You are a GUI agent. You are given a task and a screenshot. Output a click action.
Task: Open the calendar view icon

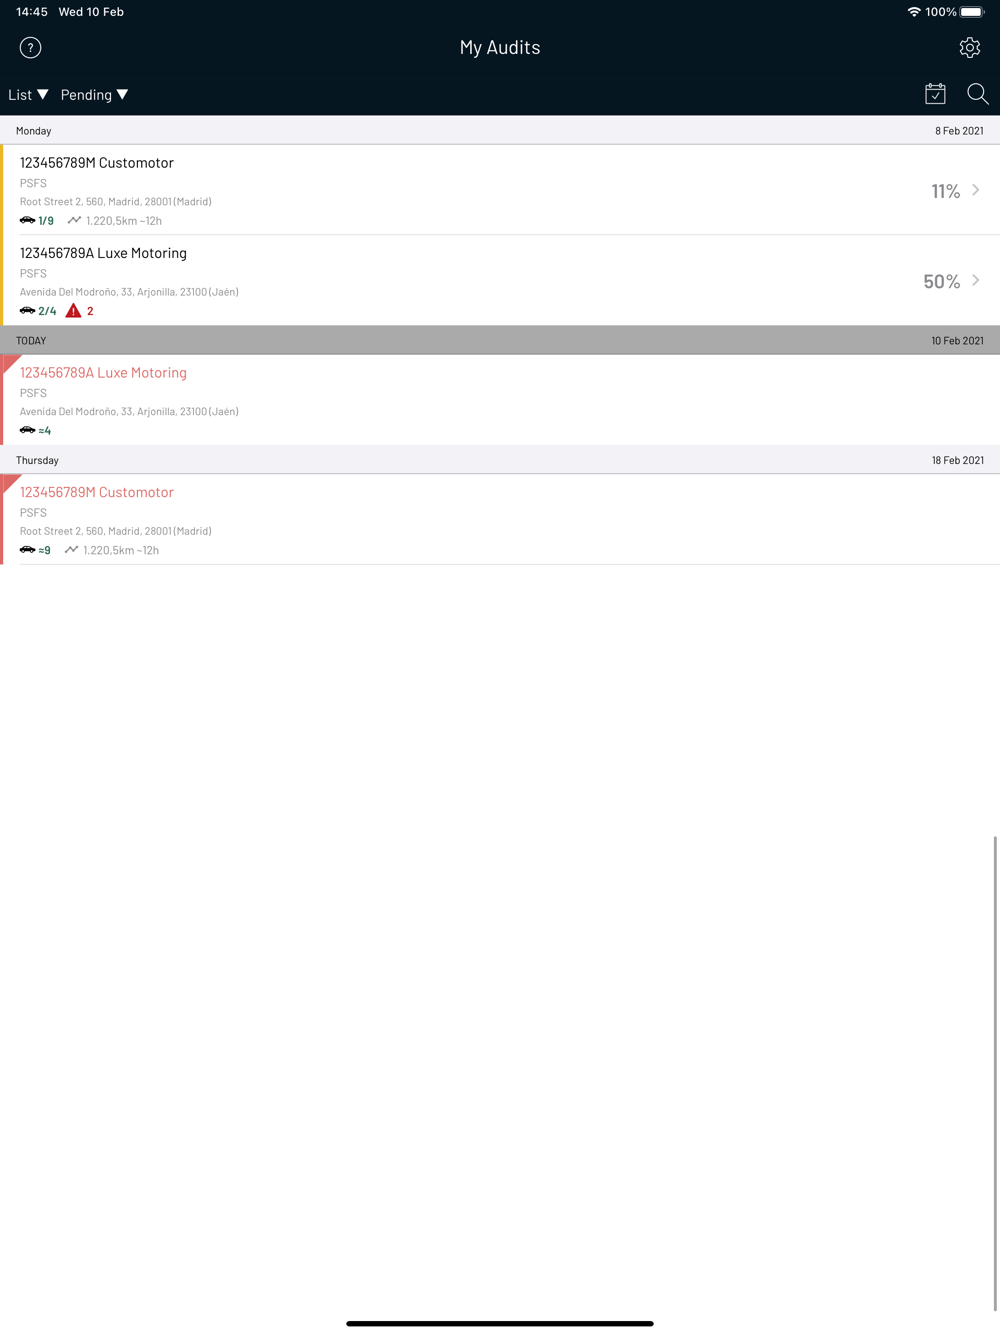(935, 94)
